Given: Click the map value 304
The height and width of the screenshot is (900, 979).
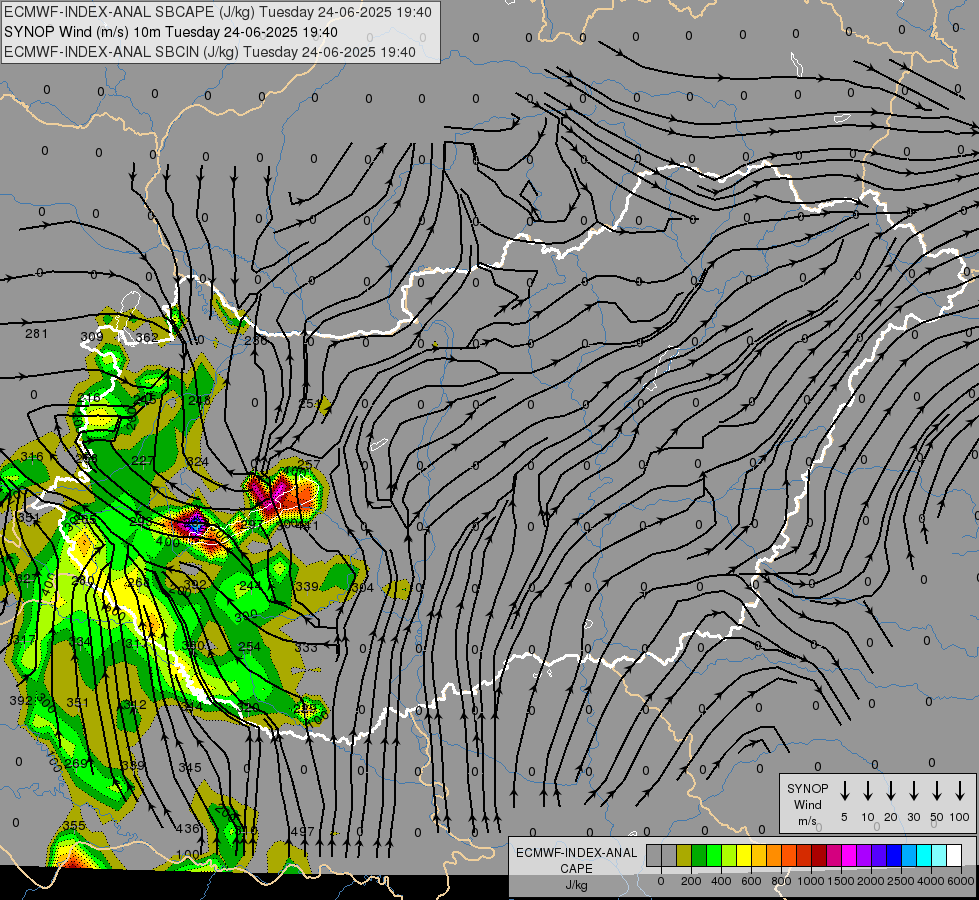Looking at the screenshot, I should (x=363, y=587).
